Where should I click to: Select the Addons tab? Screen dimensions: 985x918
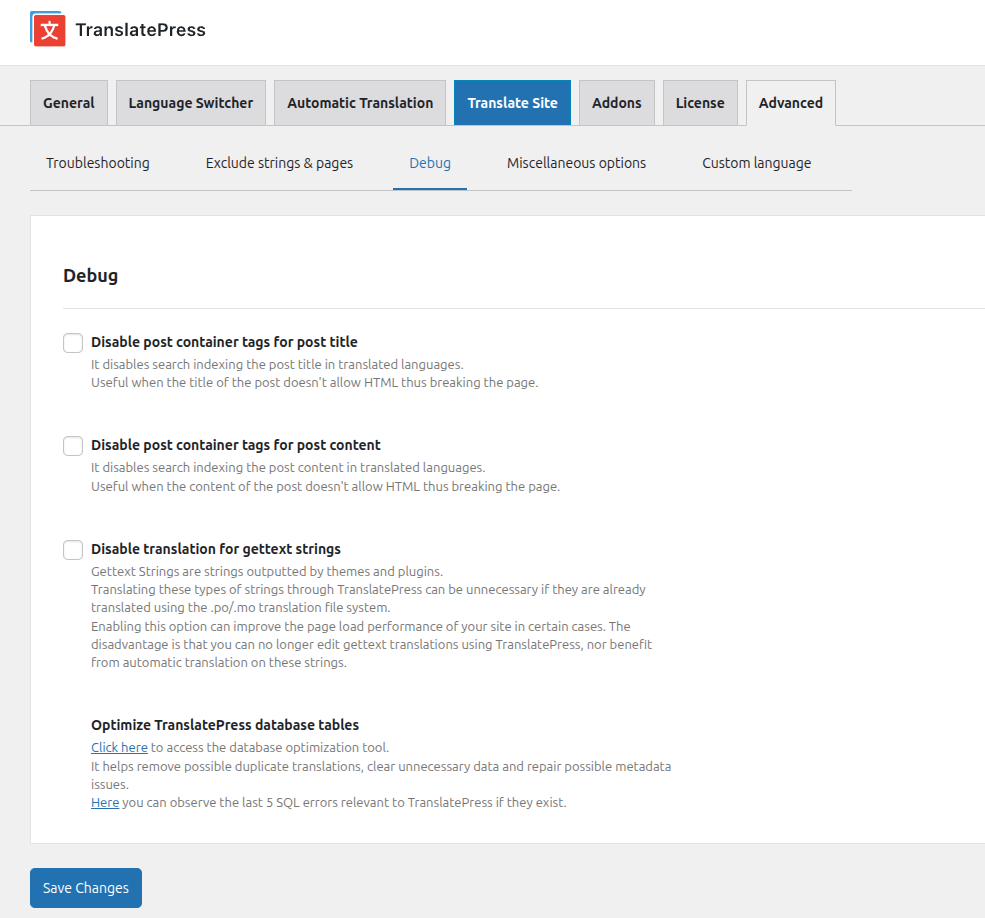616,102
